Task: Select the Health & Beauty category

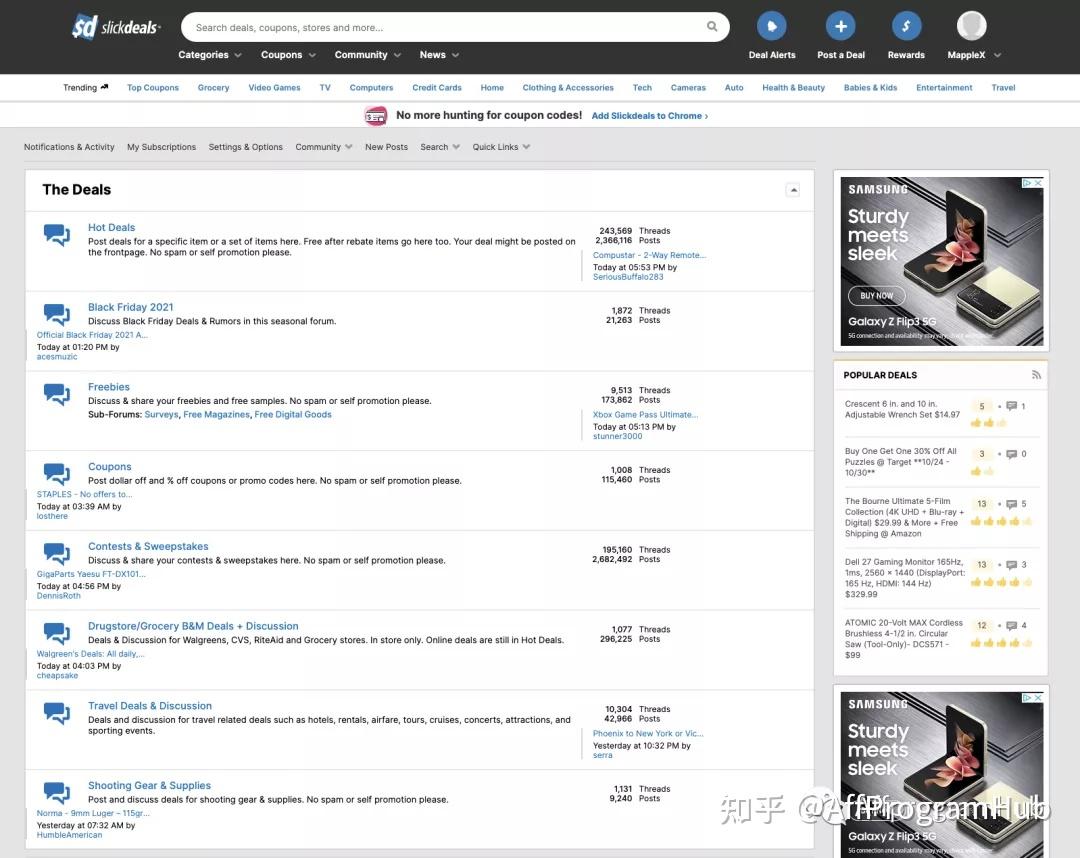Action: [x=793, y=87]
